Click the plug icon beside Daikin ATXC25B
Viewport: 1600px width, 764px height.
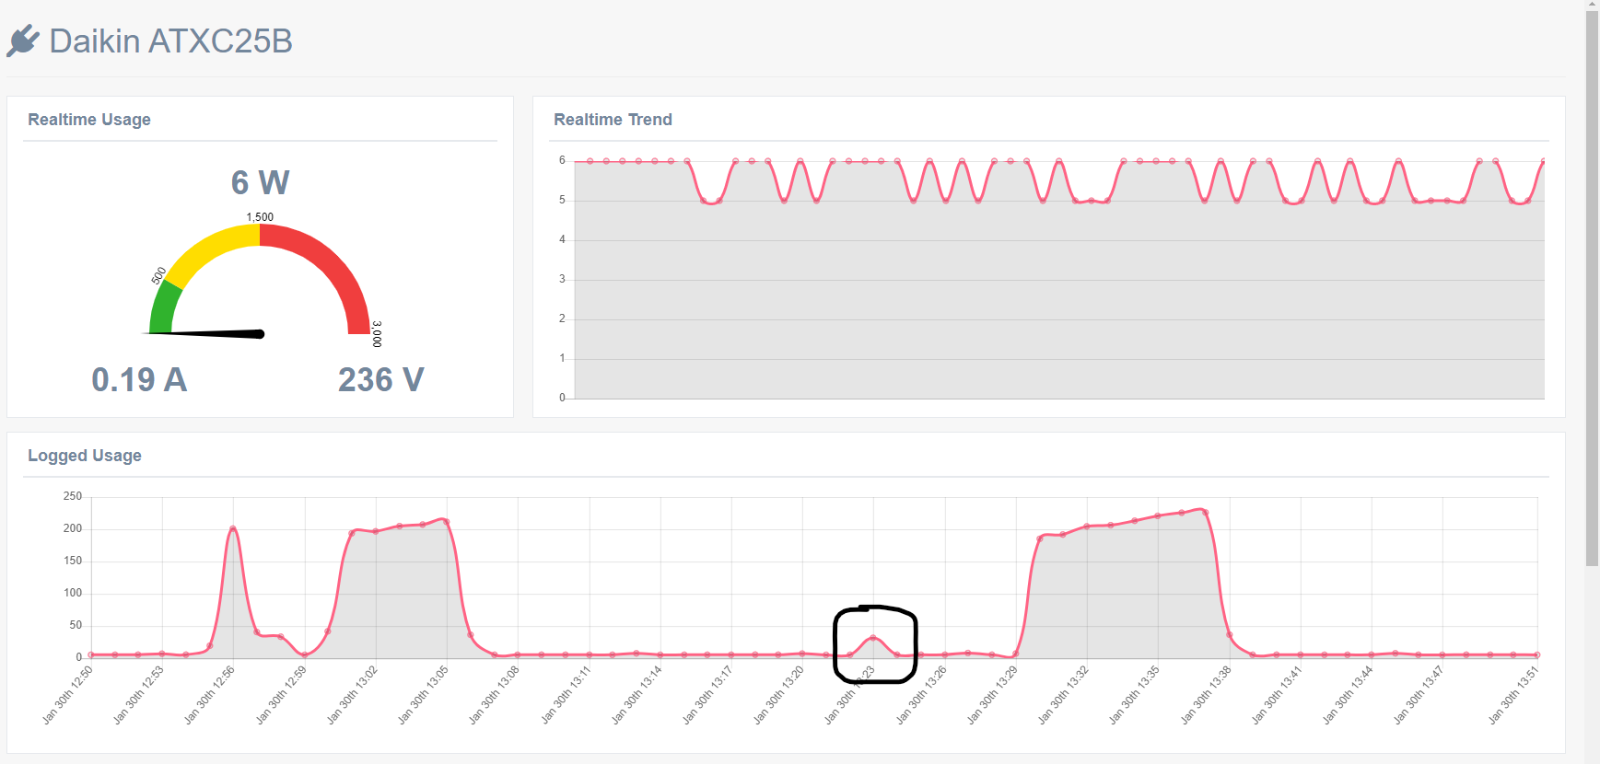23,41
